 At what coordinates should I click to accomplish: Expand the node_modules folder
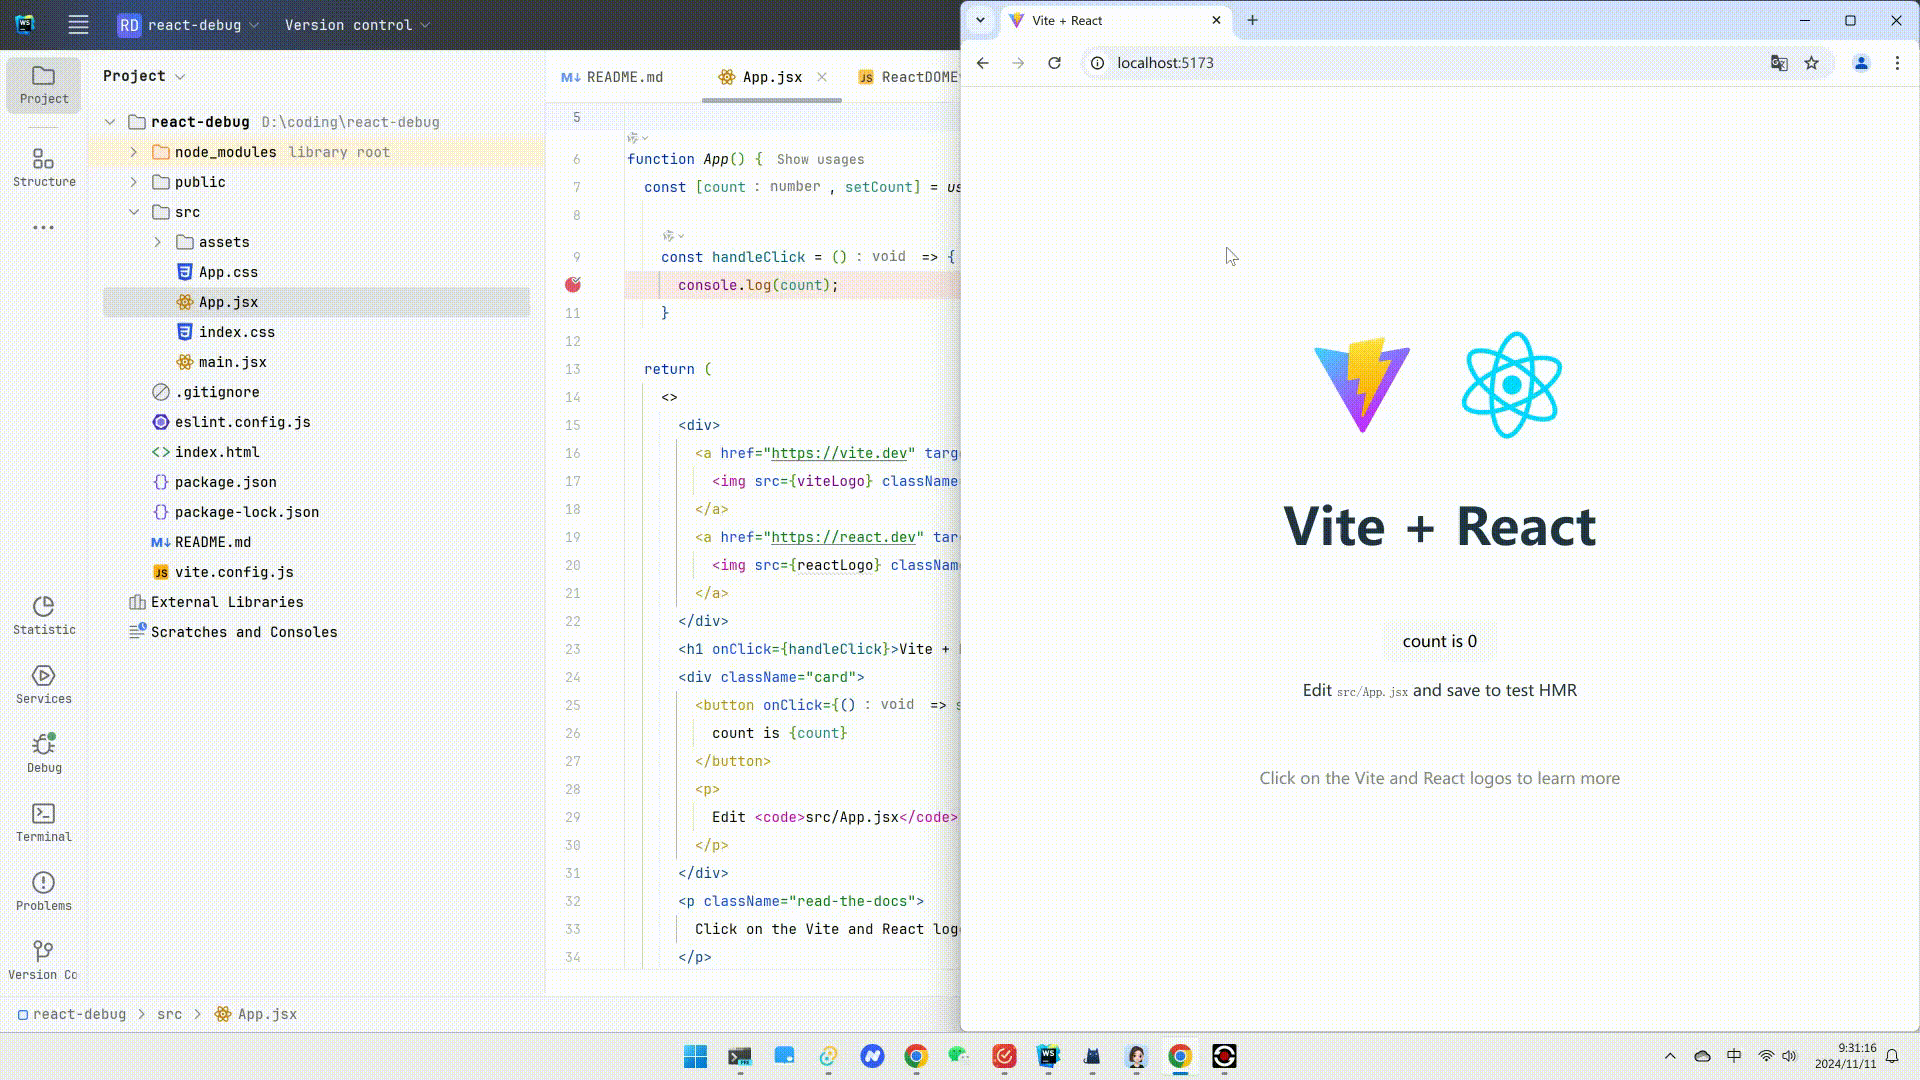134,152
